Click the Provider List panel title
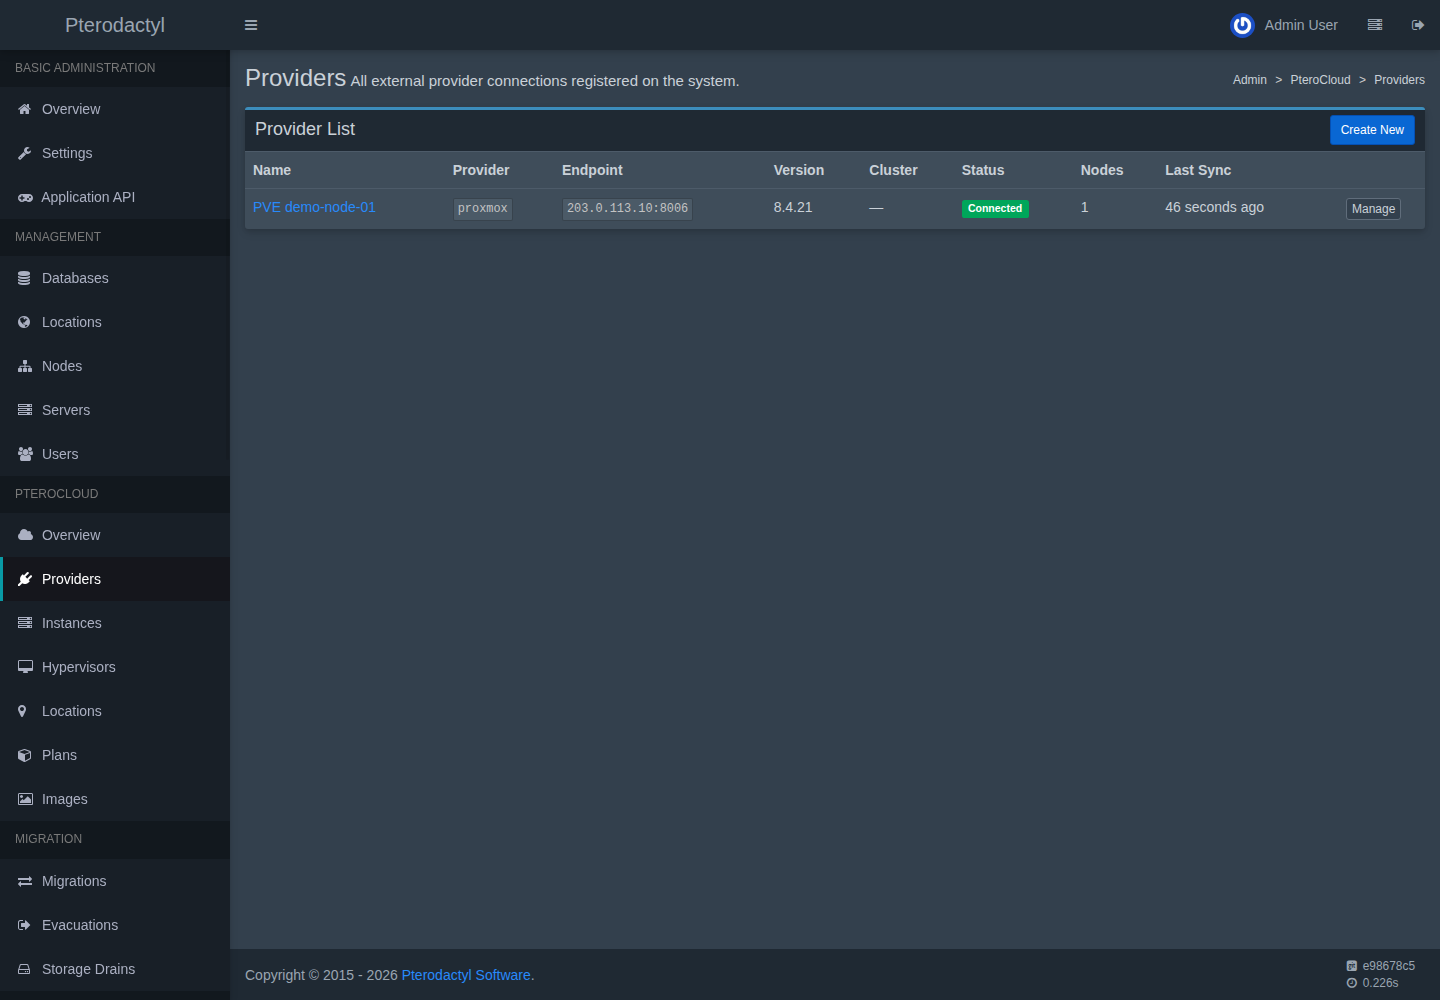Screen dimensions: 1440x1000 pos(305,129)
